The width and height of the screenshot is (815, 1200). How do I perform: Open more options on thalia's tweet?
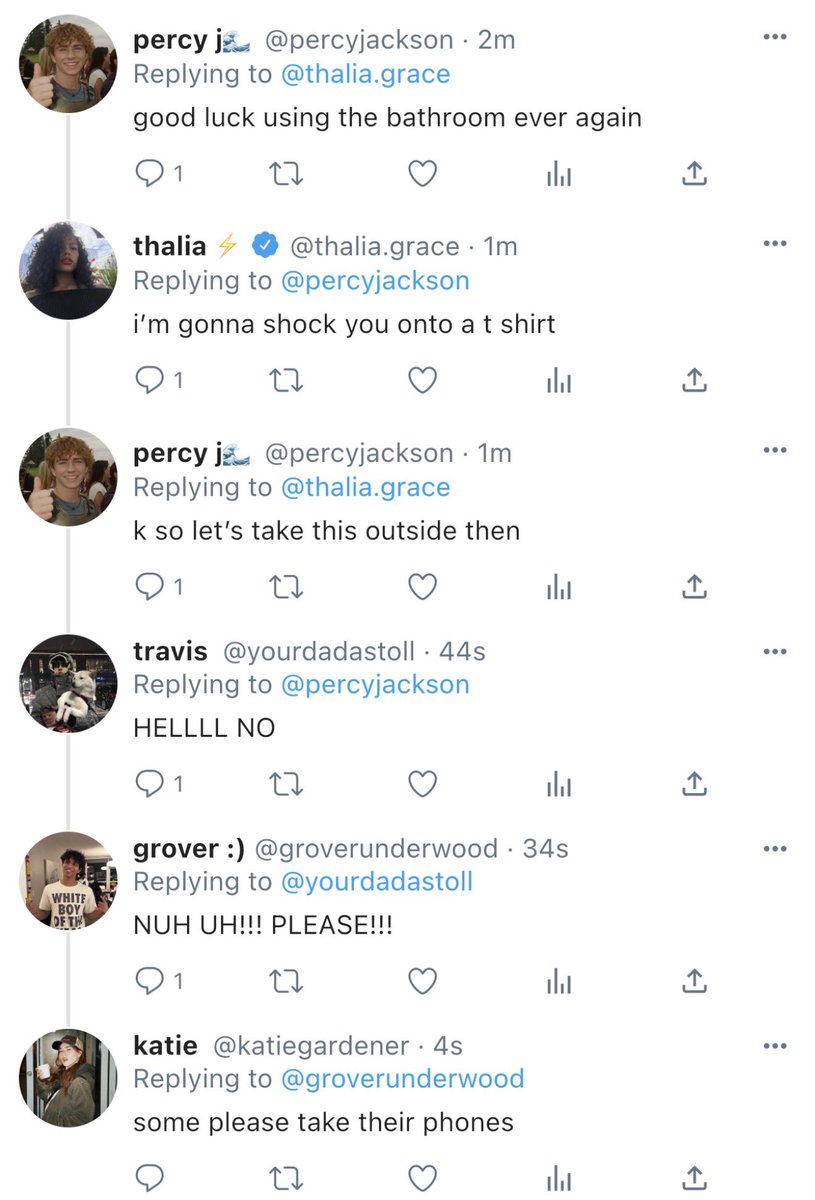[x=774, y=243]
